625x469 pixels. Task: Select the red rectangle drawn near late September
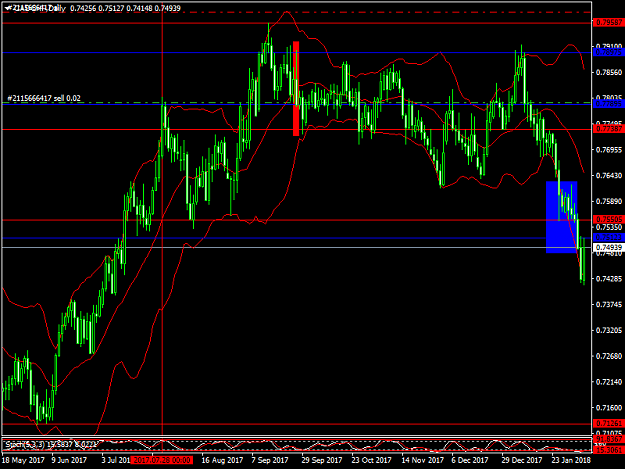click(x=296, y=88)
